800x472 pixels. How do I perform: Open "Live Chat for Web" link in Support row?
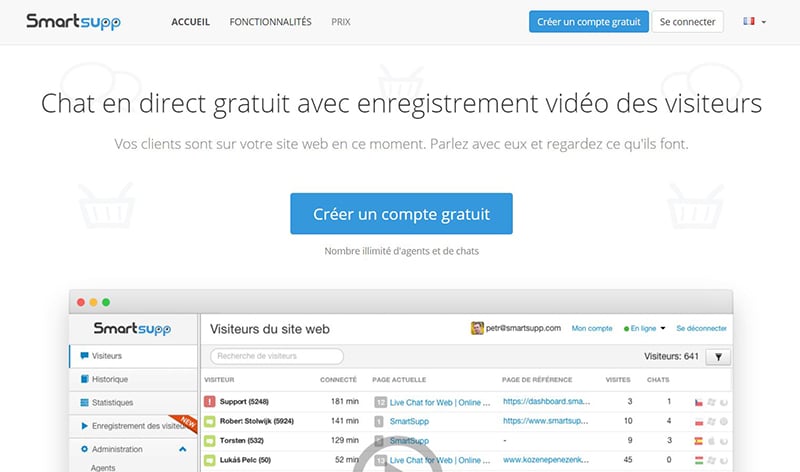click(x=440, y=403)
